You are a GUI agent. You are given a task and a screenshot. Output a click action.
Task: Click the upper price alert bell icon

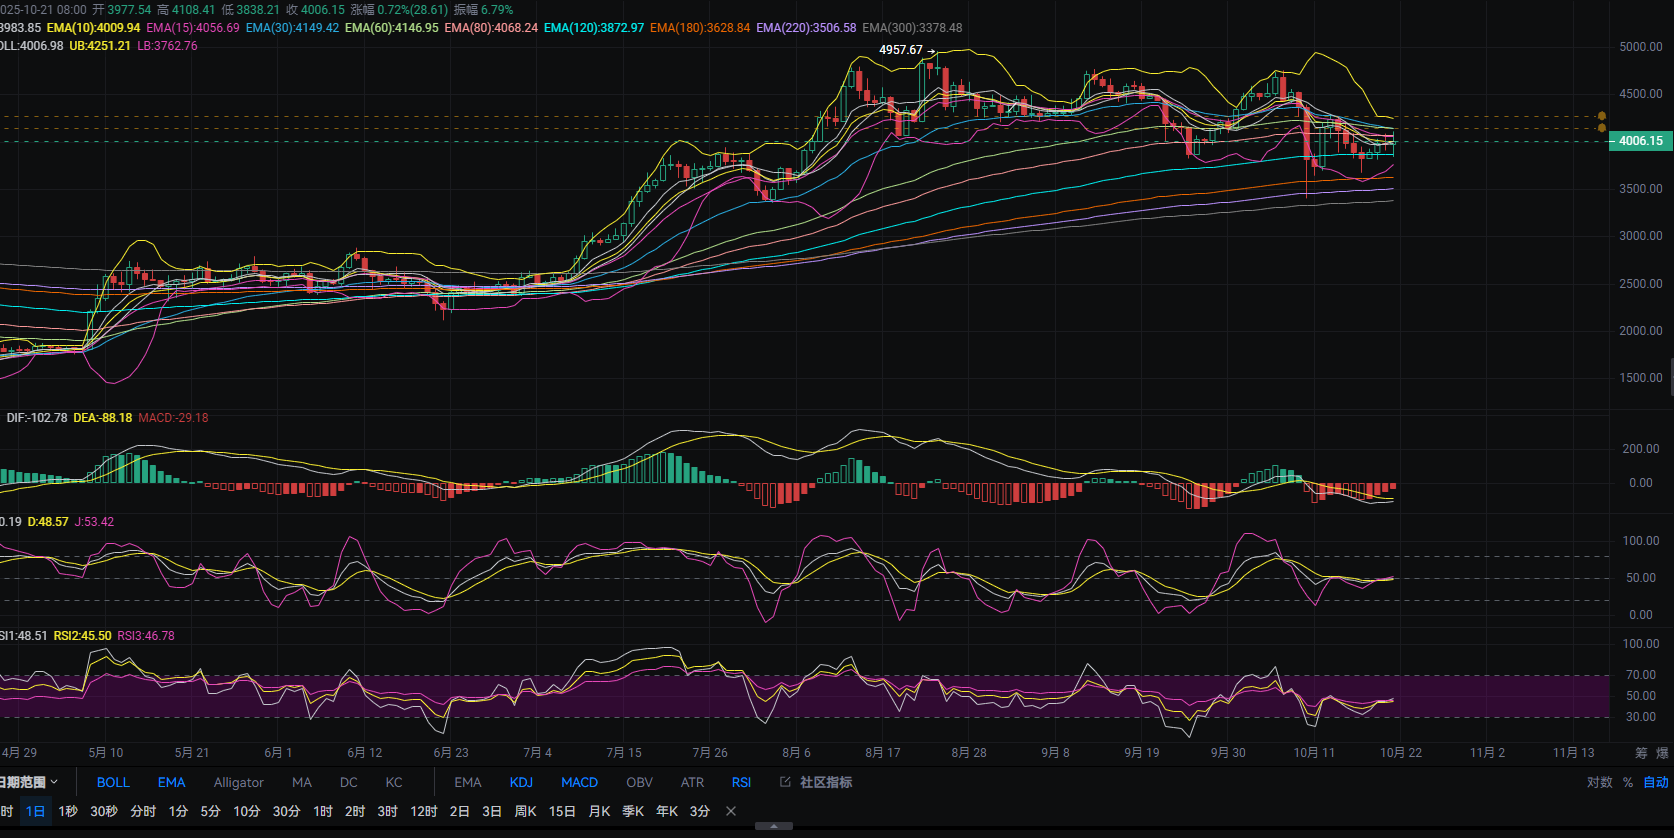(x=1601, y=116)
